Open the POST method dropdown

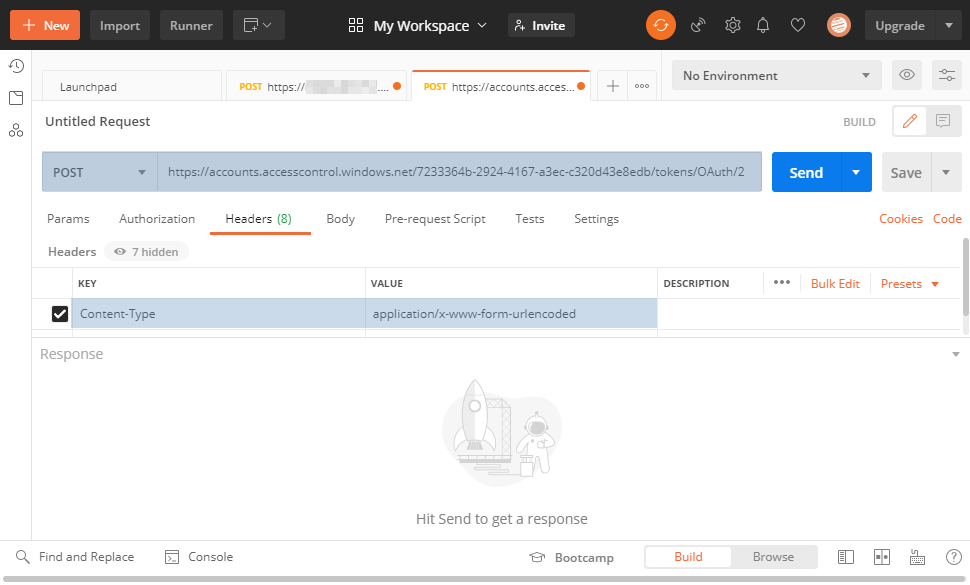[100, 172]
